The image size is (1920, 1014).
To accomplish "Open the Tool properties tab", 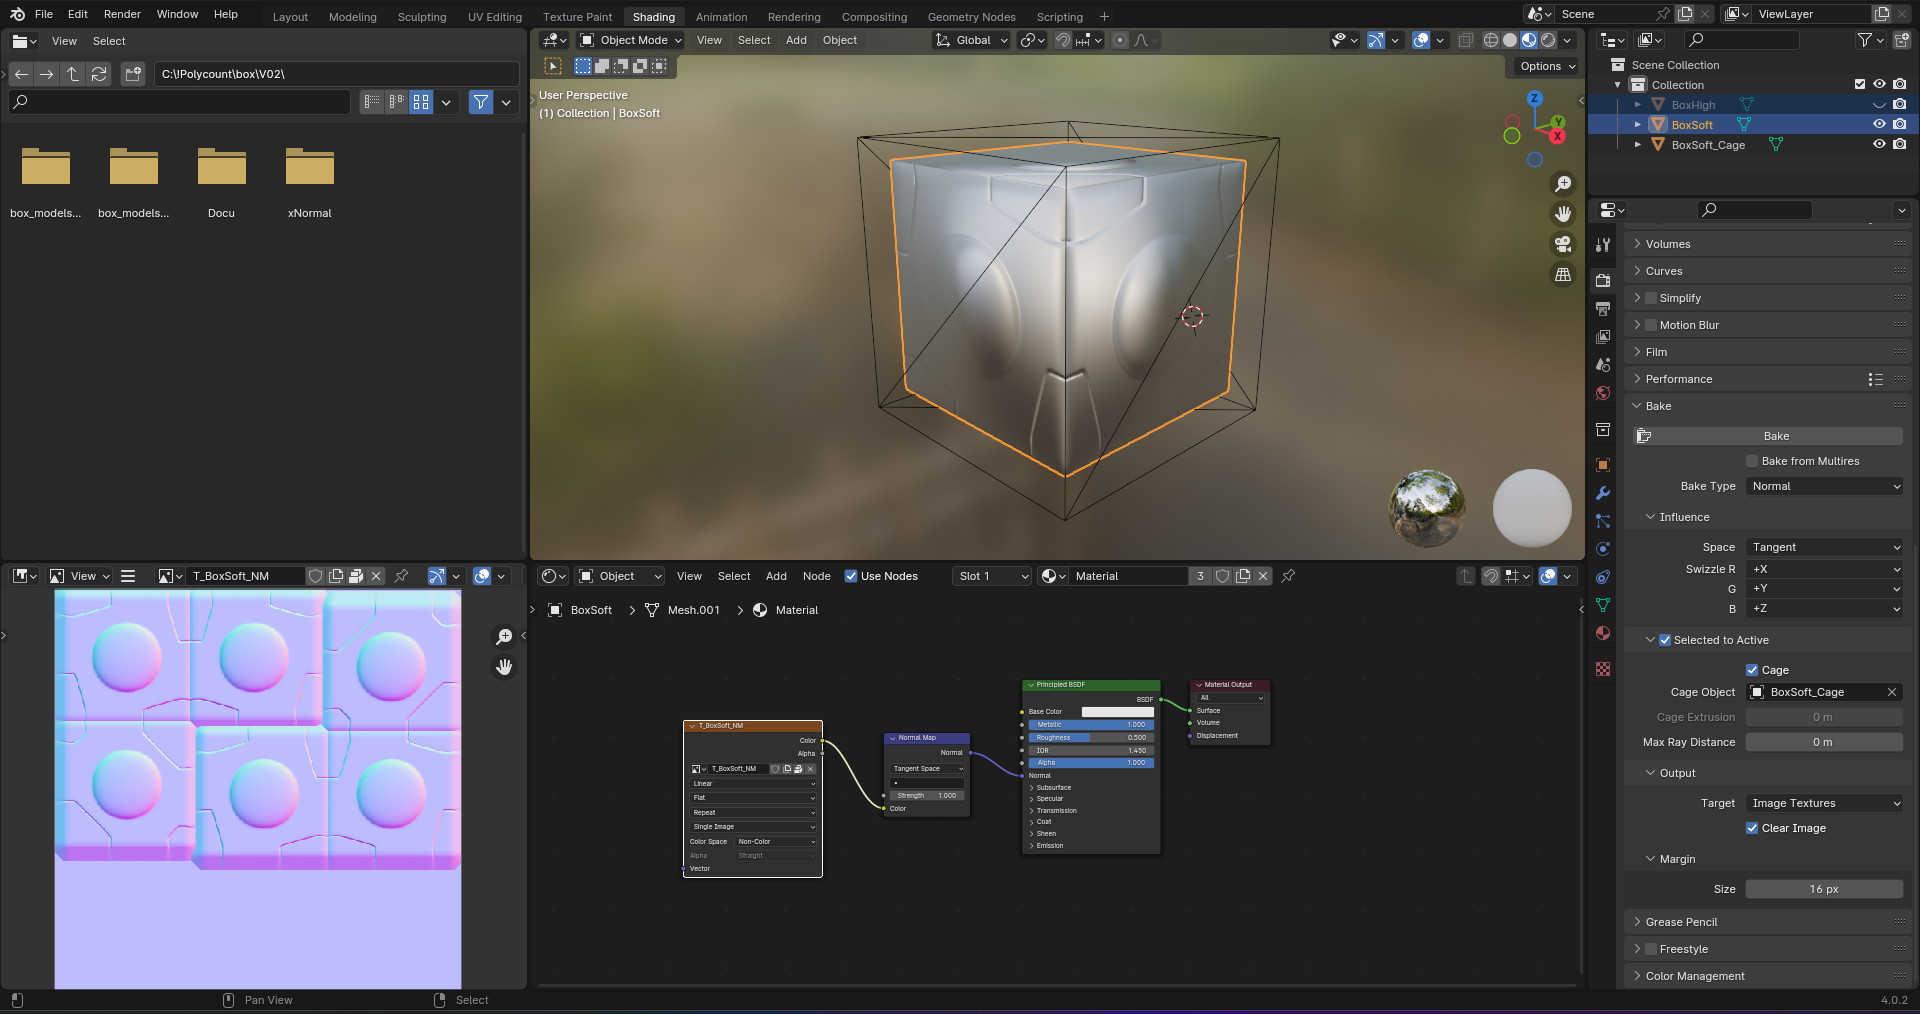I will (1603, 245).
